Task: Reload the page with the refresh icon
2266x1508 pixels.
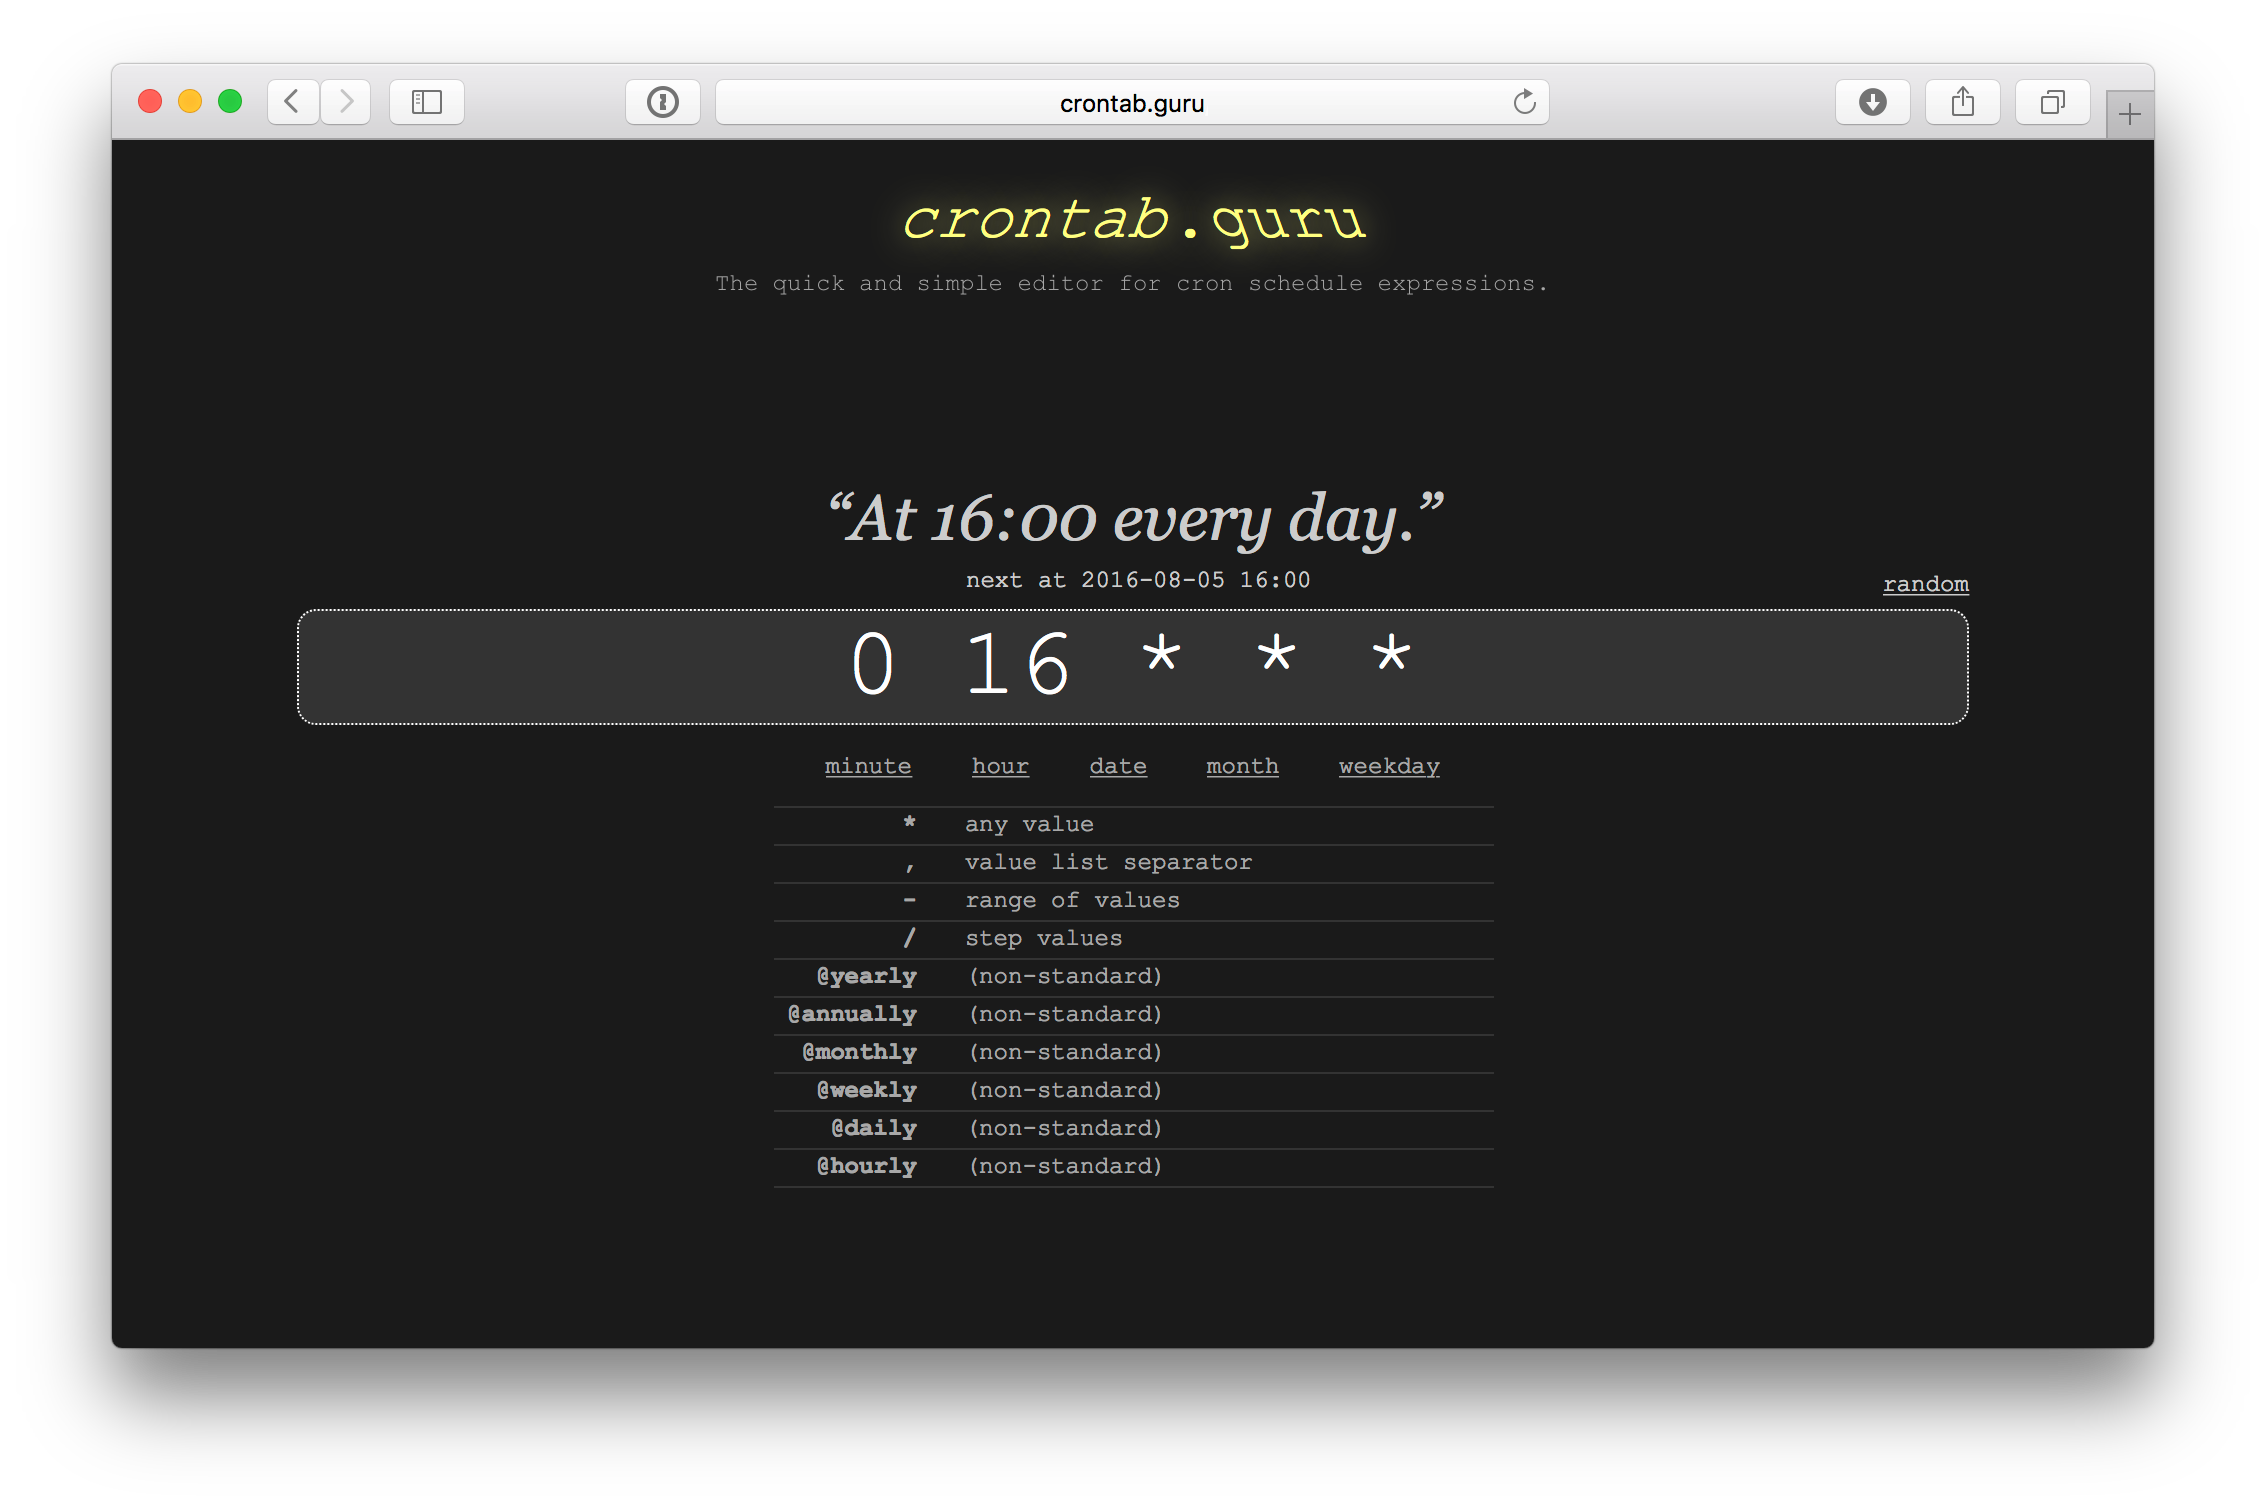Action: click(x=1524, y=102)
